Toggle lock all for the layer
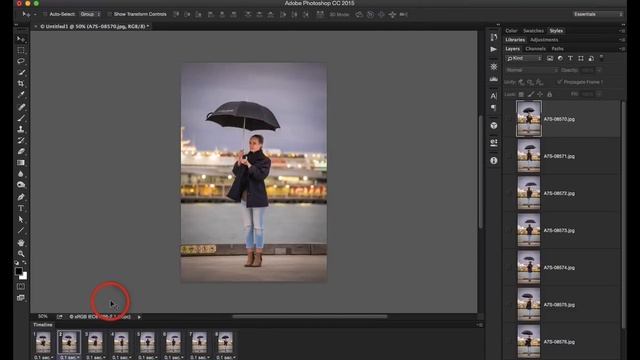640x360 pixels. tap(549, 94)
